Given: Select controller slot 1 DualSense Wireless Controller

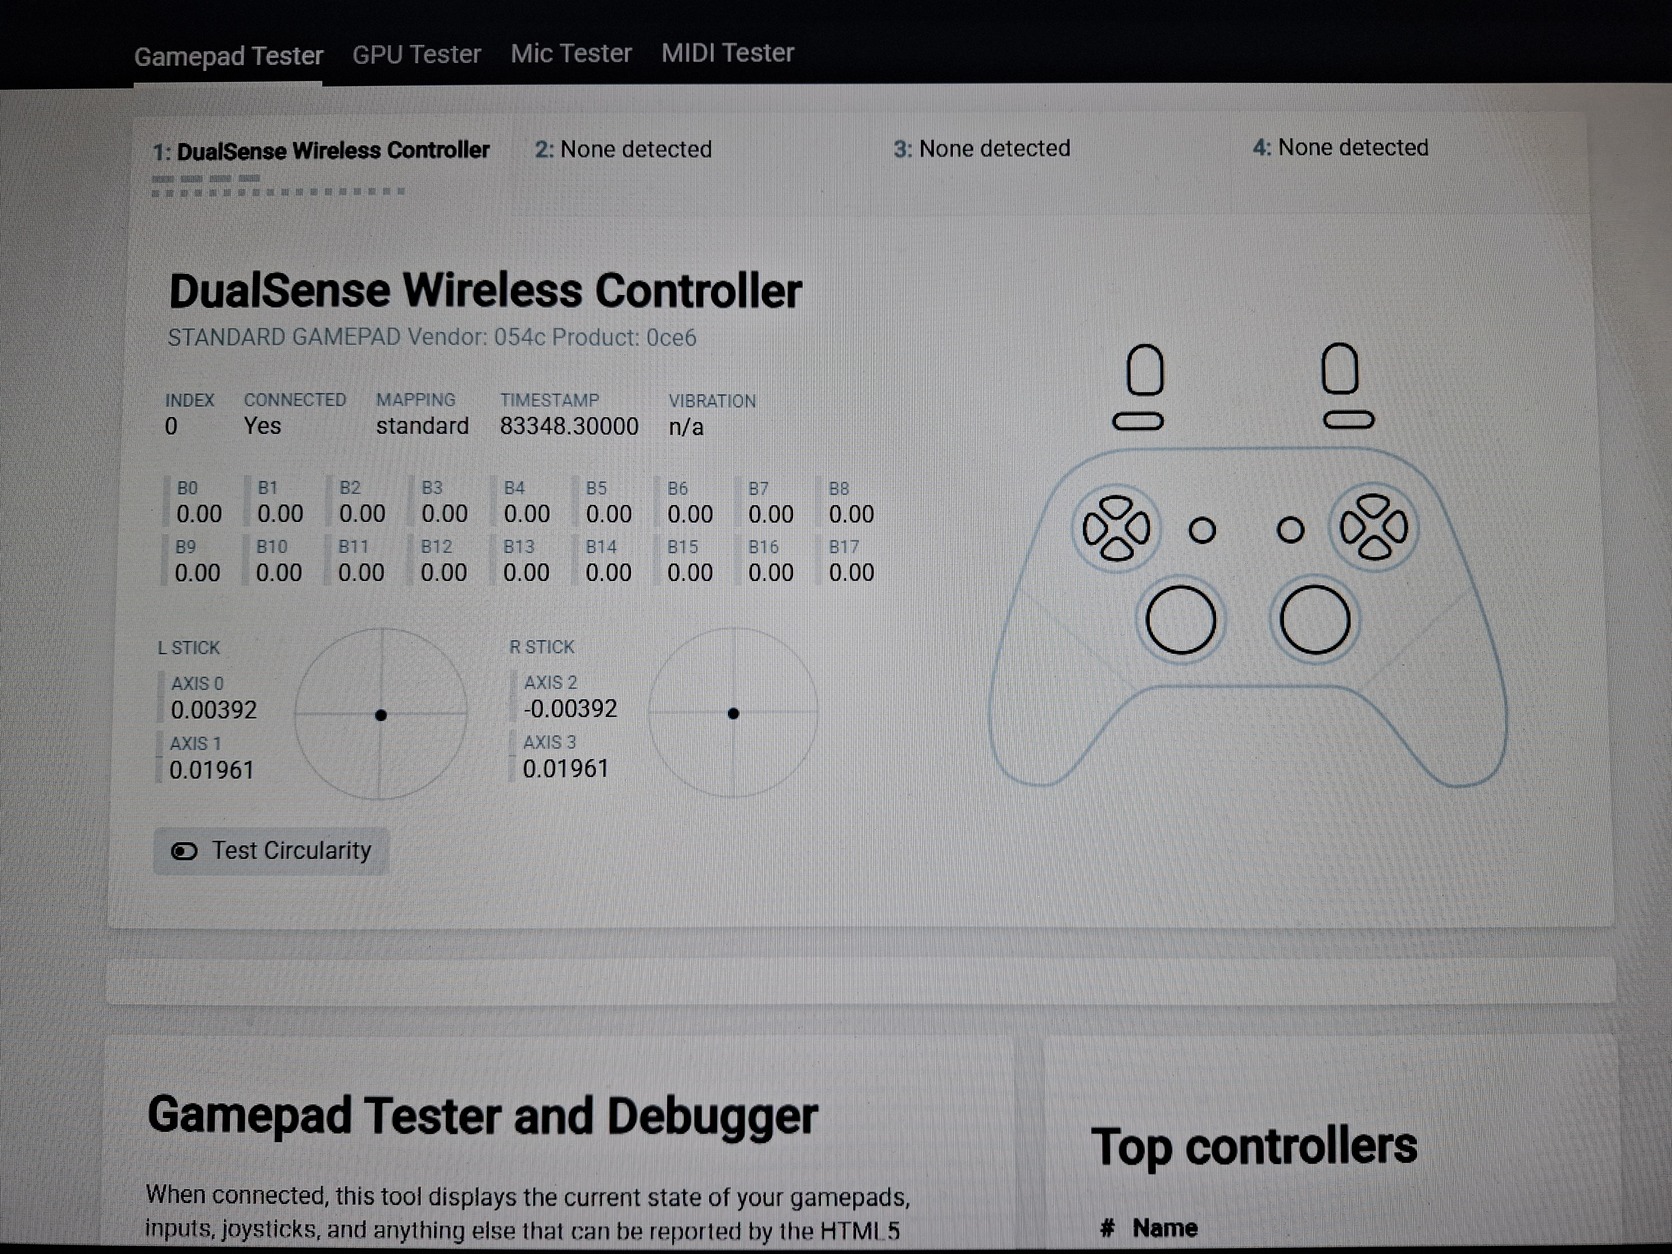Looking at the screenshot, I should point(321,151).
